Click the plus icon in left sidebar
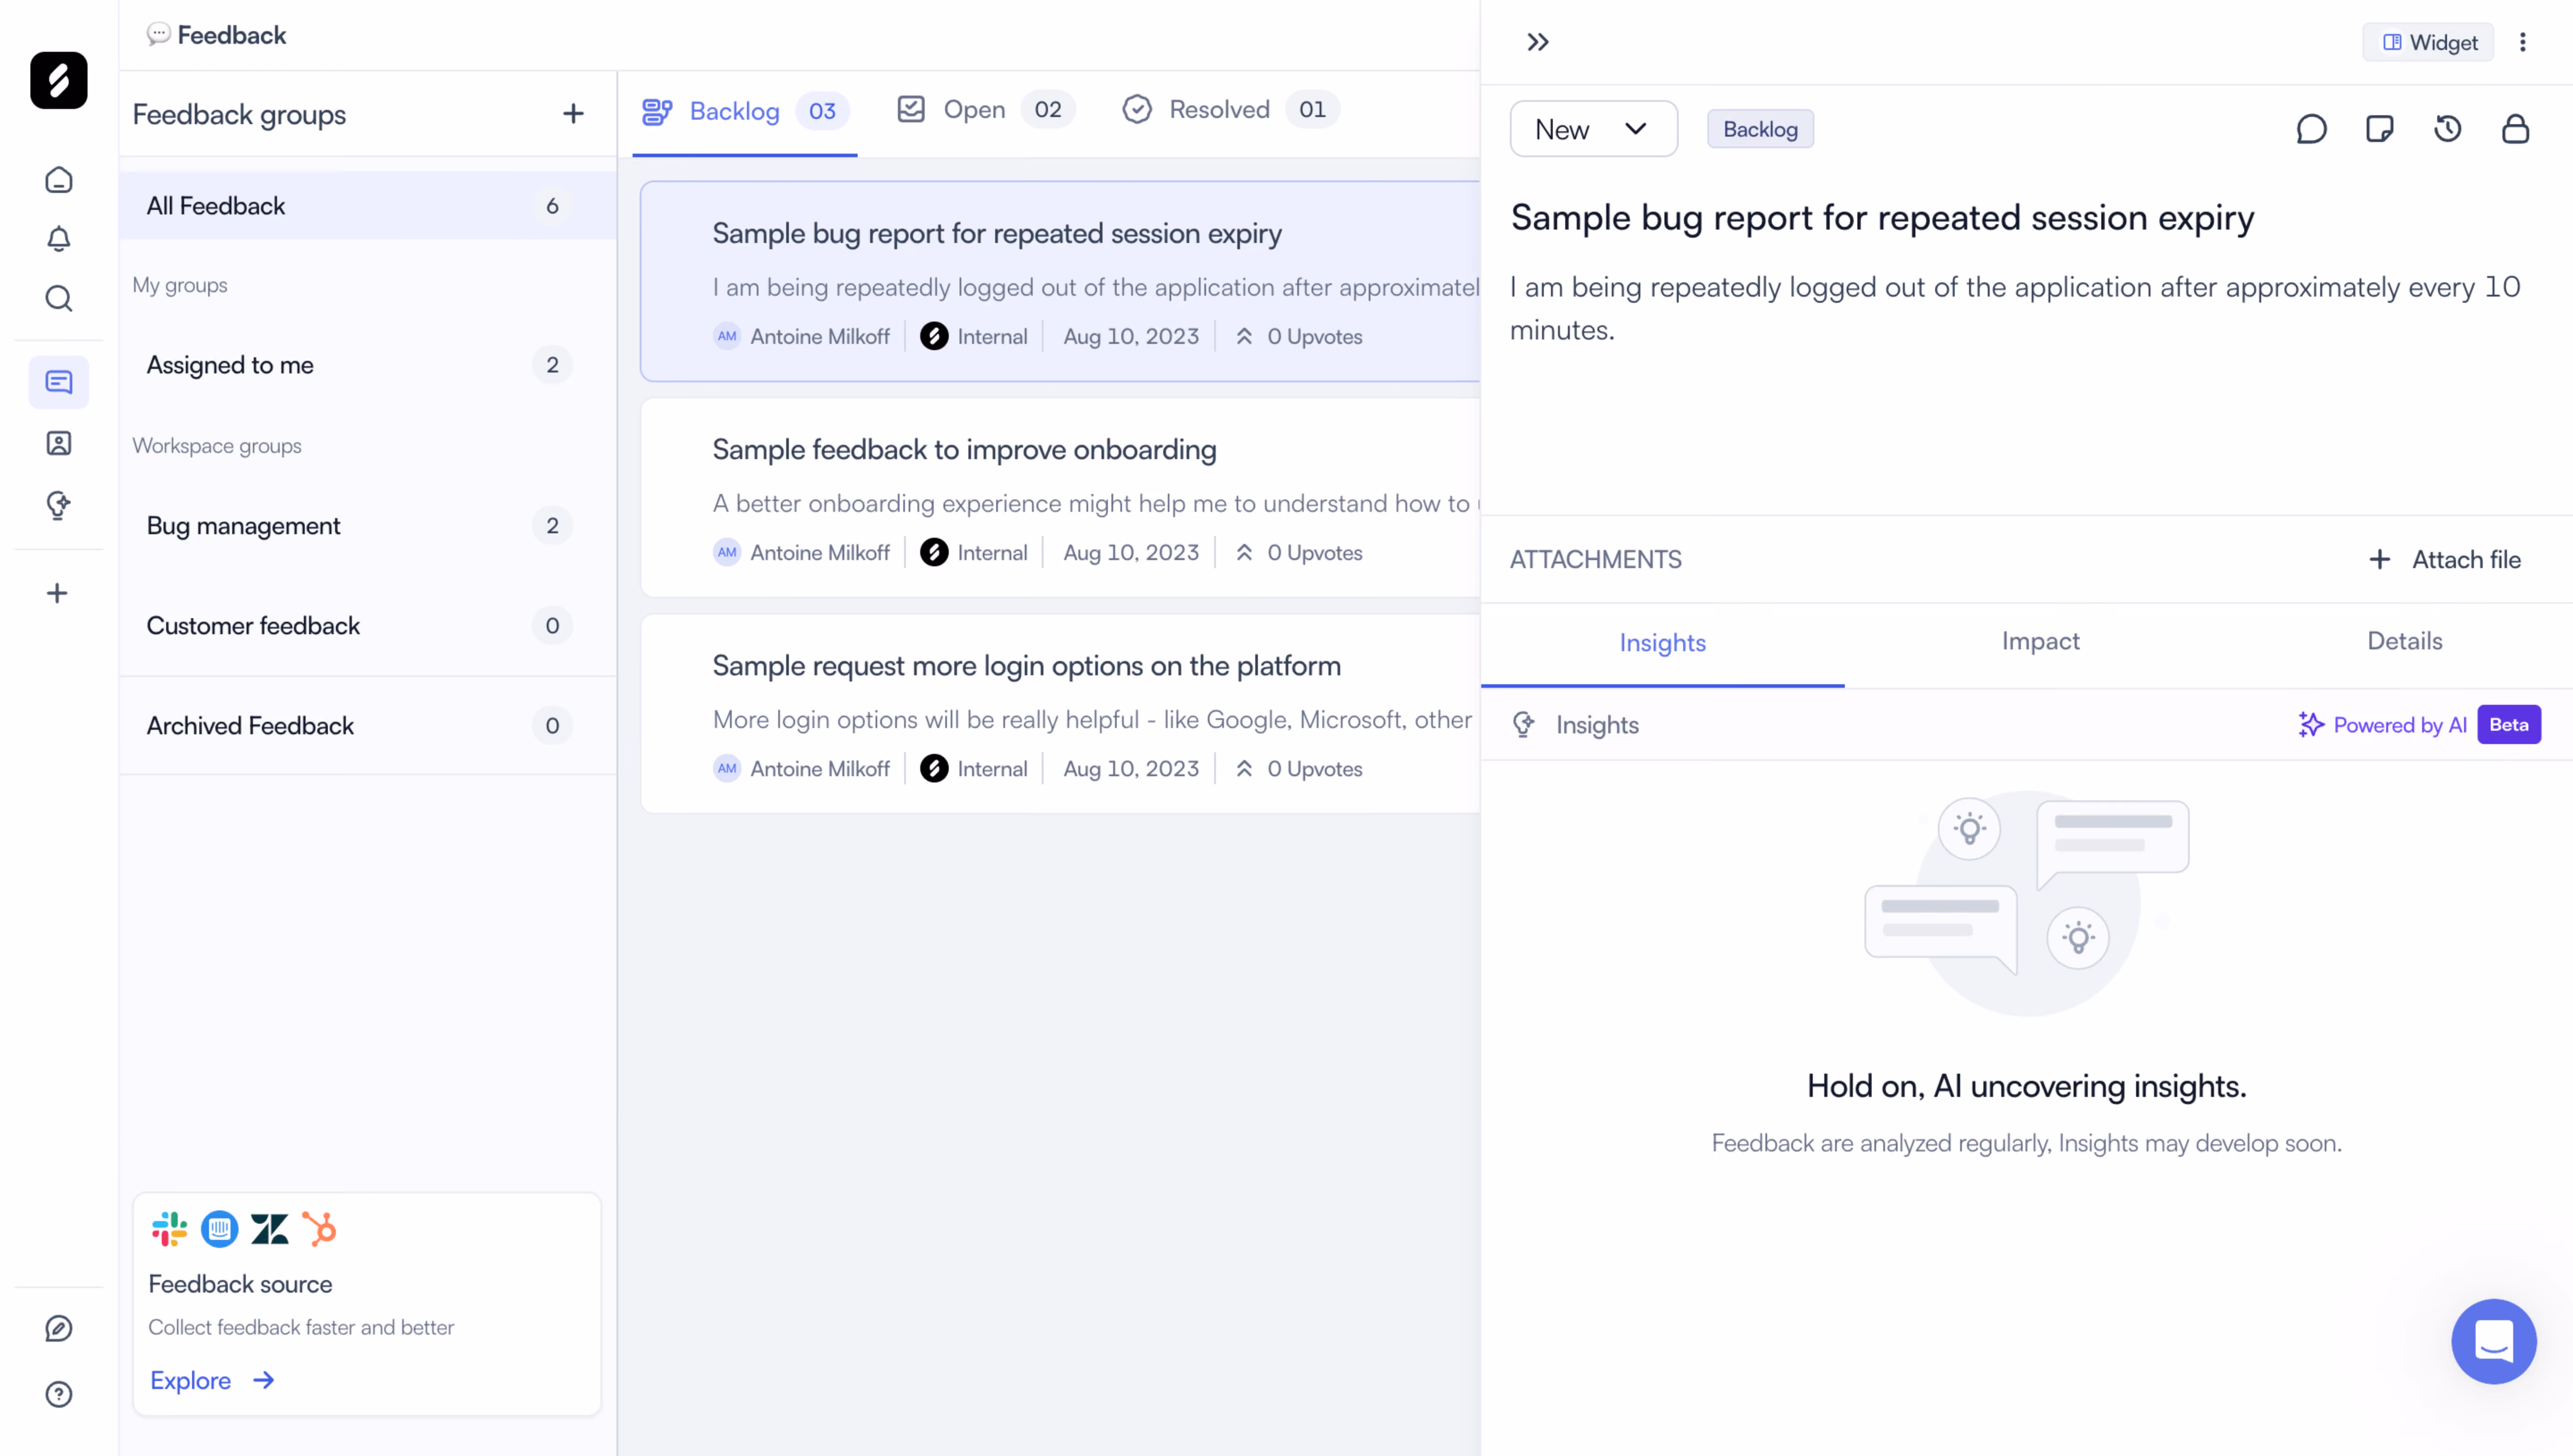Screen dimensions: 2573x1456 pyautogui.click(x=57, y=593)
